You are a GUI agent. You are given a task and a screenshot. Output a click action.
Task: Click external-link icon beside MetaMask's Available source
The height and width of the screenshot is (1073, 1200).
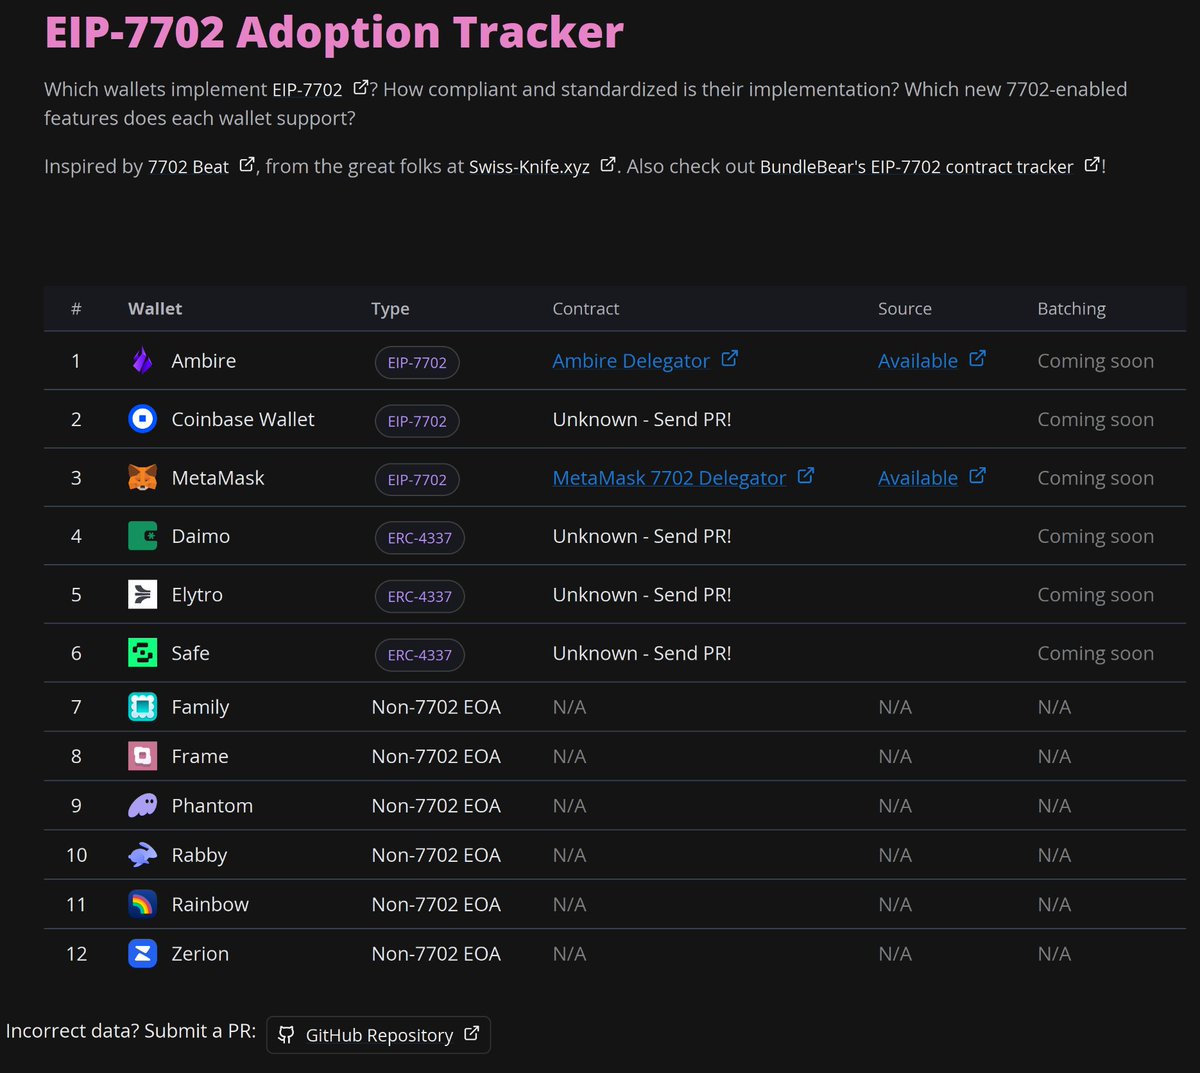click(x=978, y=476)
